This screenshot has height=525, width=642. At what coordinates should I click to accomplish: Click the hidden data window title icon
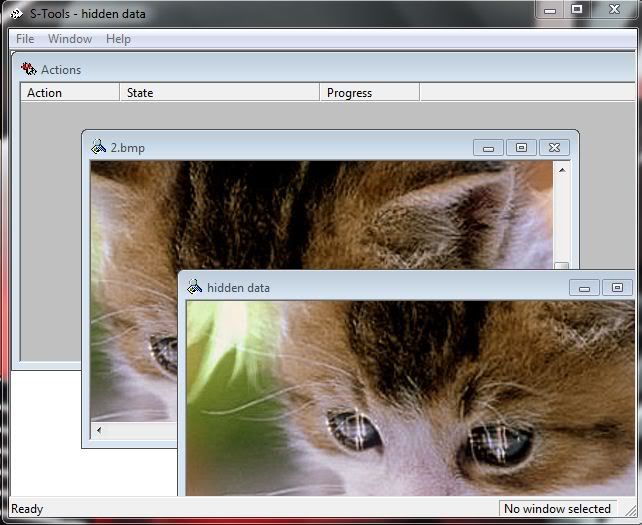[194, 287]
